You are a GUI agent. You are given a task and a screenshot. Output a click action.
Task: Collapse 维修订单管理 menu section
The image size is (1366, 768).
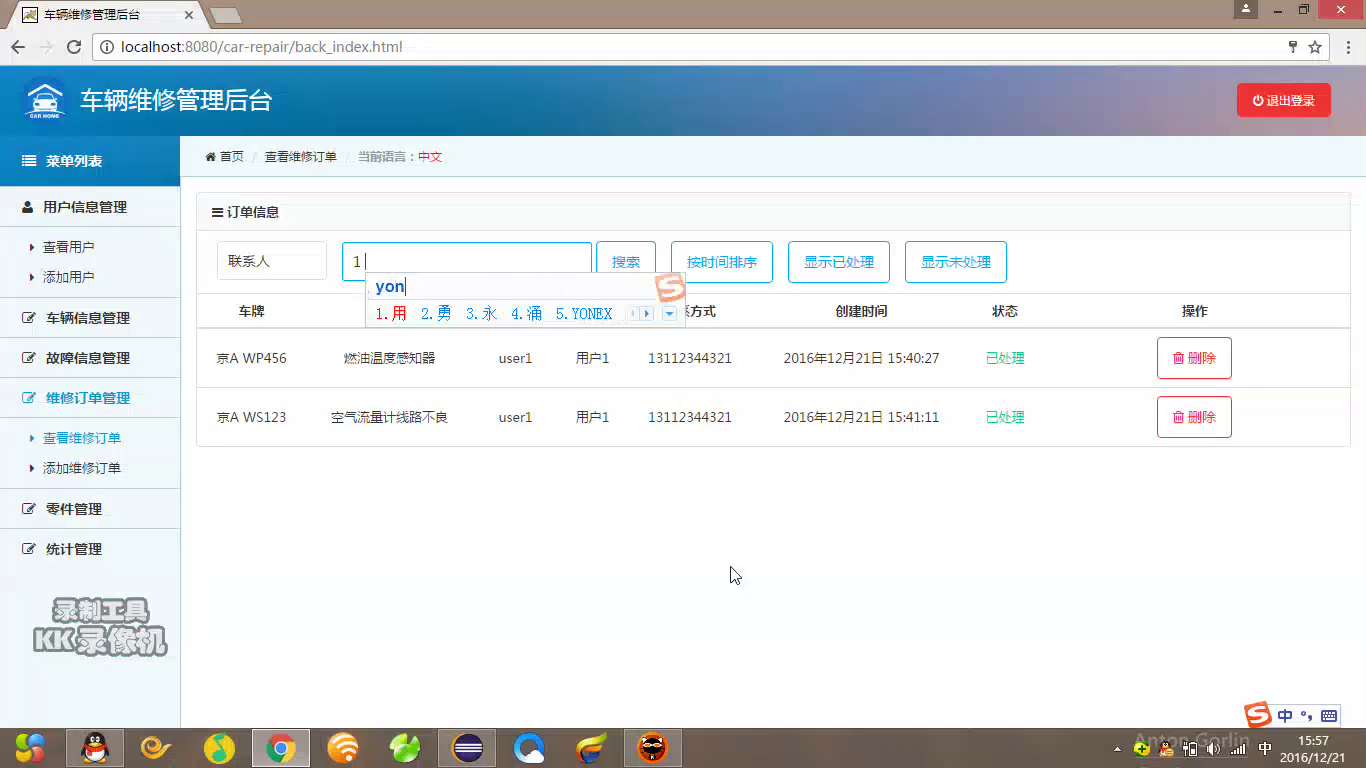click(x=90, y=398)
